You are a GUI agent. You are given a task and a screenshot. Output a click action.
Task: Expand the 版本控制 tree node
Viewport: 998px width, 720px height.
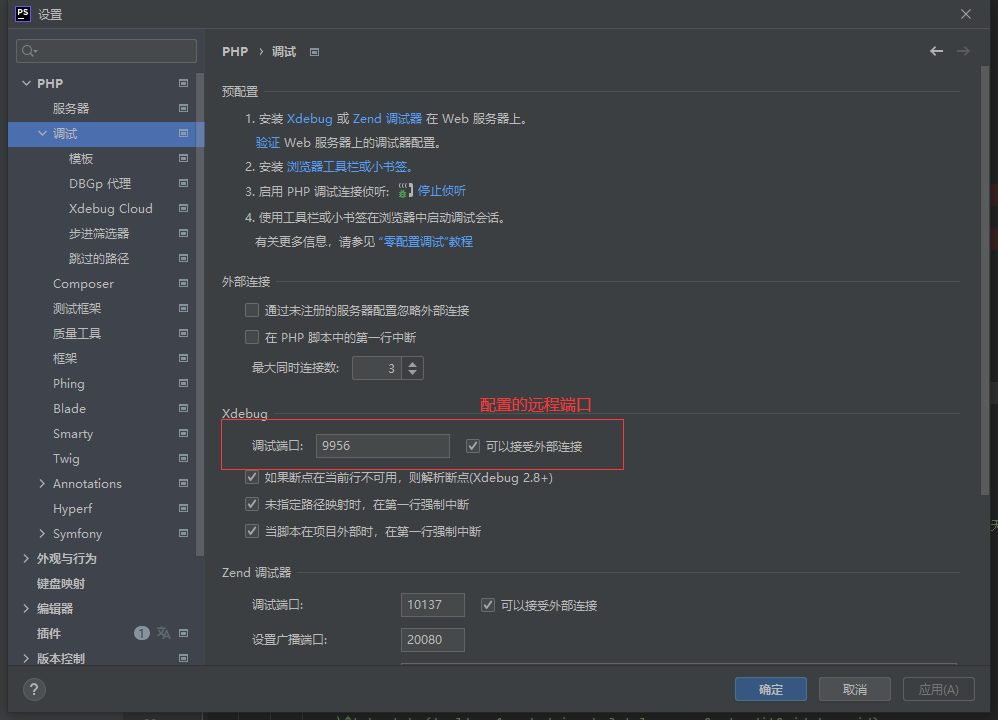tap(26, 658)
